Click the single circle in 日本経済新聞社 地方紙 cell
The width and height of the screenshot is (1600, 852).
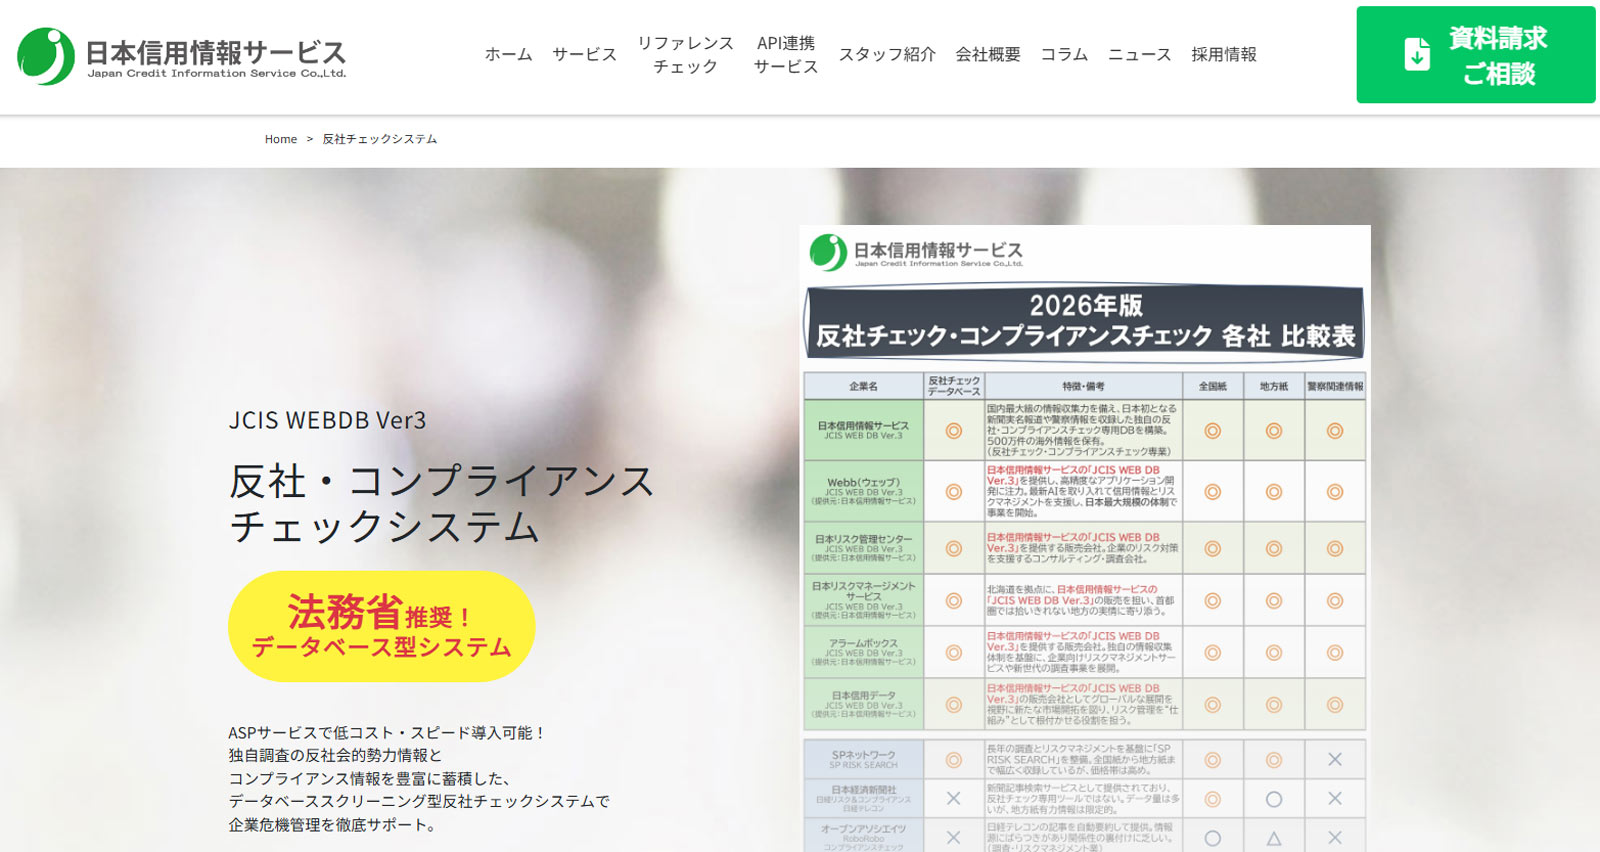click(1274, 799)
